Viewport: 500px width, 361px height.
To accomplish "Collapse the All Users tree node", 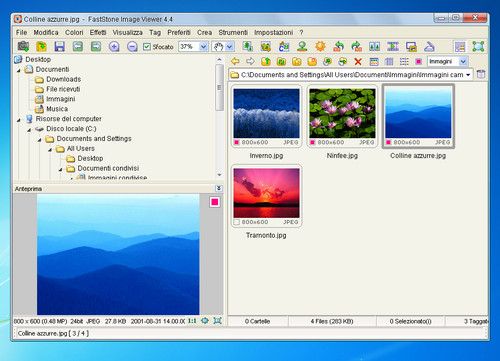I will coord(50,149).
